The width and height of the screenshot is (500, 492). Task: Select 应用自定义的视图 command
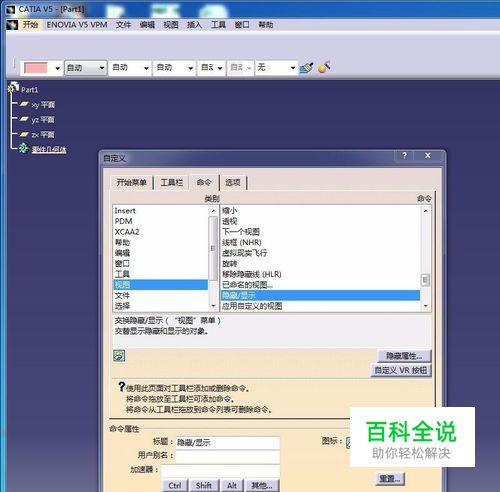(320, 306)
